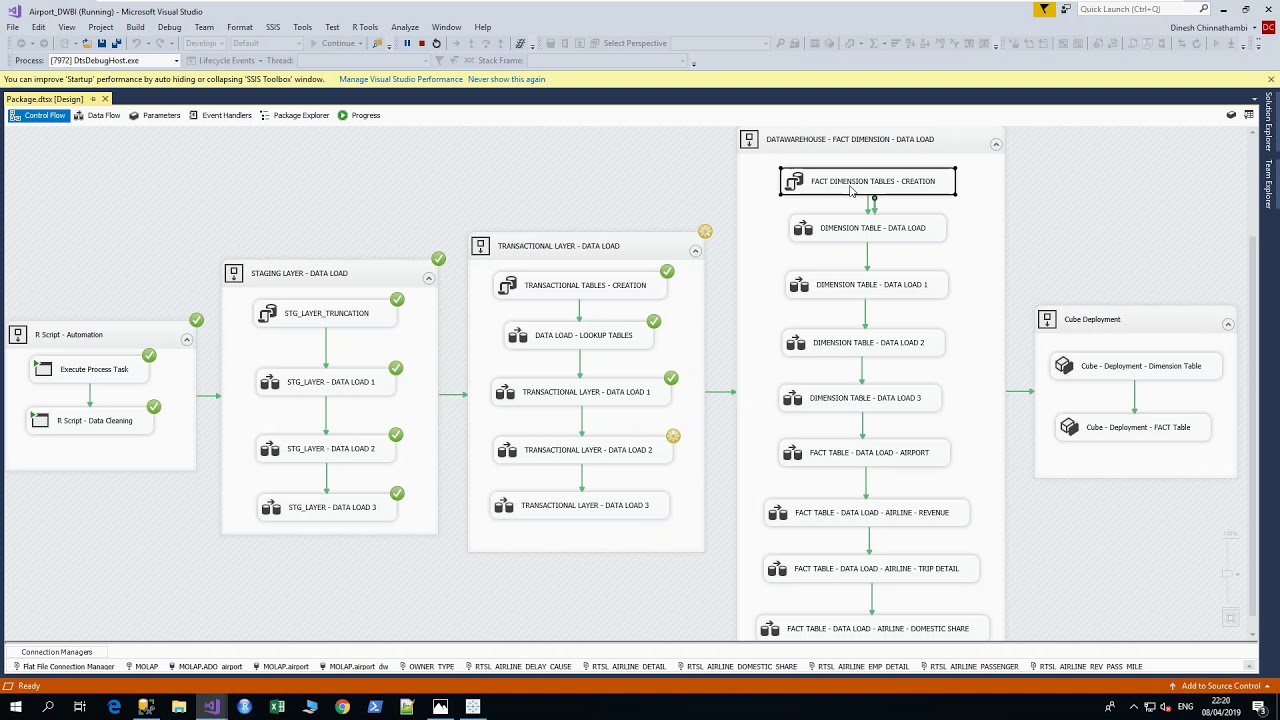Select Cube - Deployment - Dimension Table task icon
This screenshot has width=1280, height=720.
pyautogui.click(x=1064, y=366)
